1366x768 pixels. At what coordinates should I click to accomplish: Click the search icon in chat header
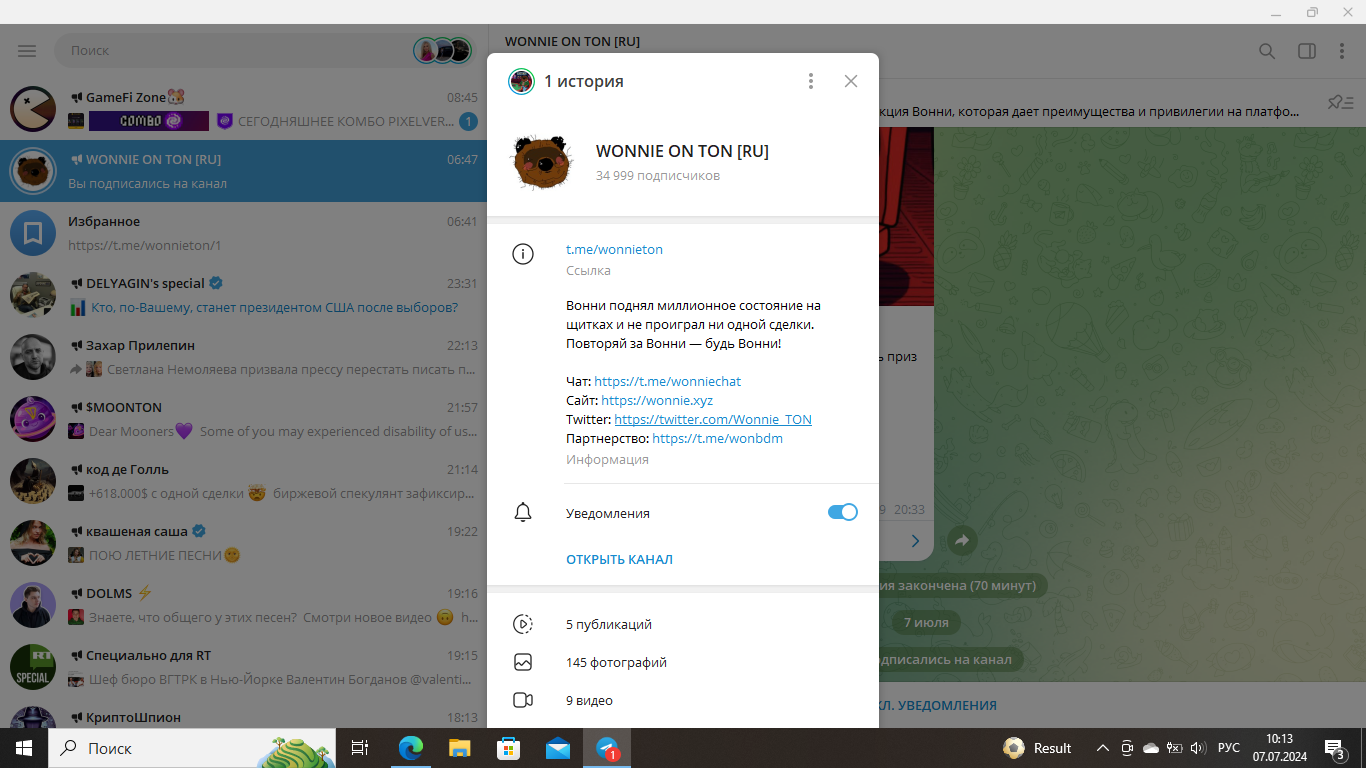tap(1267, 51)
